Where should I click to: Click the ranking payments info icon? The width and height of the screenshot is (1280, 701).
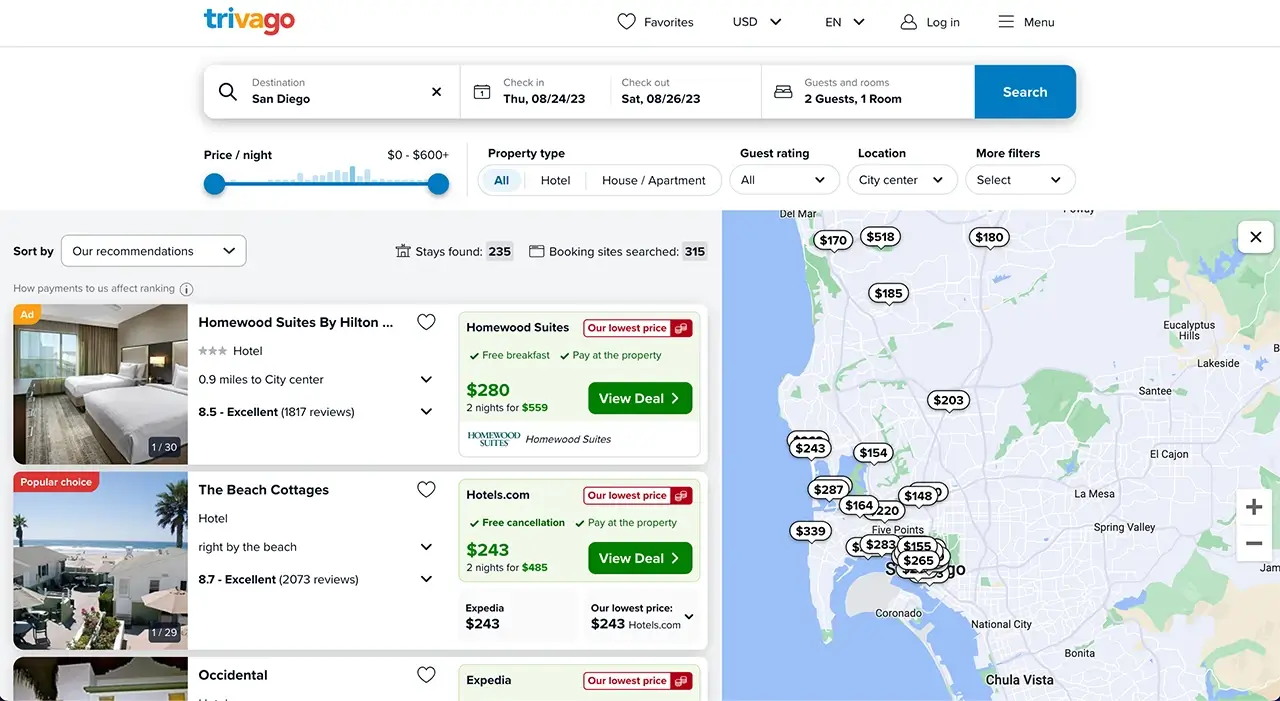[186, 289]
